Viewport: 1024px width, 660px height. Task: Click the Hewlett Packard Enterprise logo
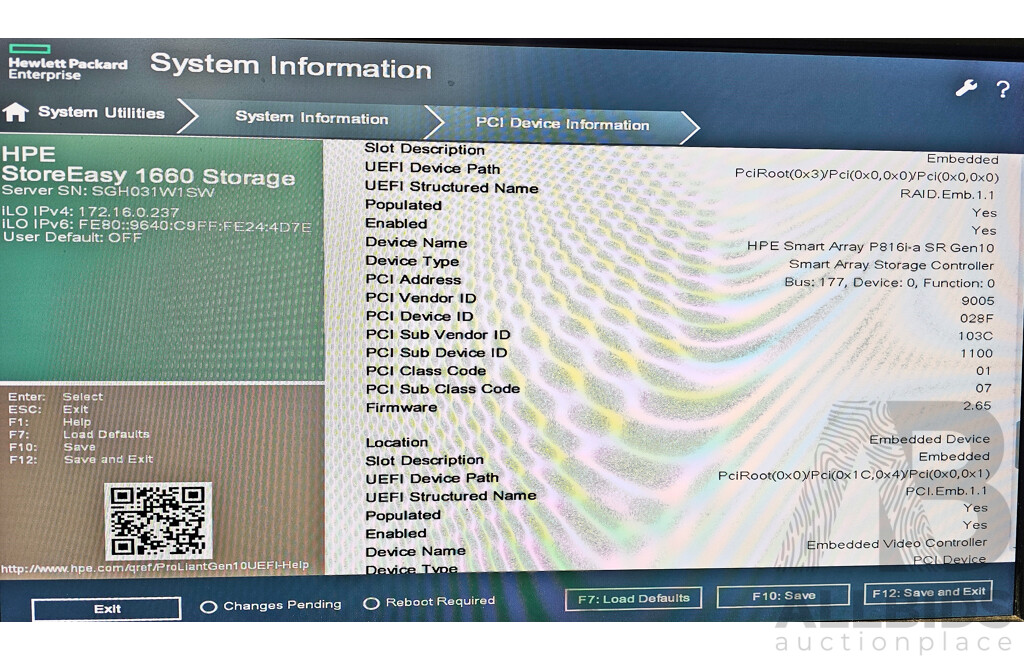point(67,63)
